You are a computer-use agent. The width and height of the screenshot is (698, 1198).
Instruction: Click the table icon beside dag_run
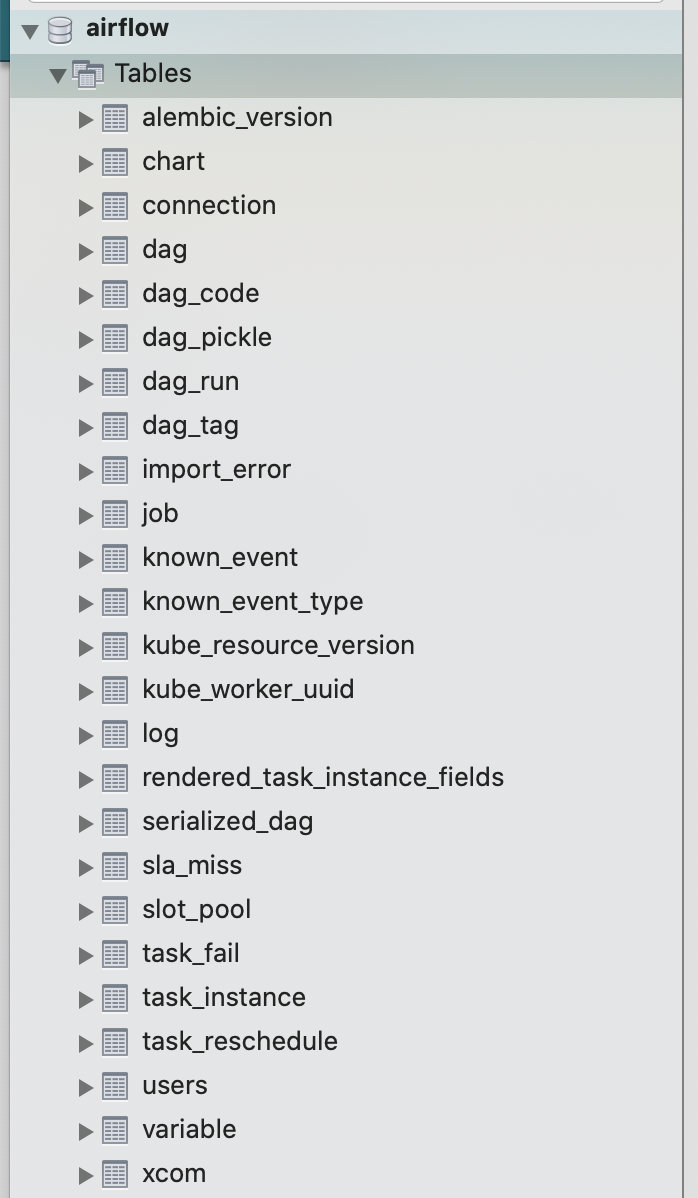point(115,383)
